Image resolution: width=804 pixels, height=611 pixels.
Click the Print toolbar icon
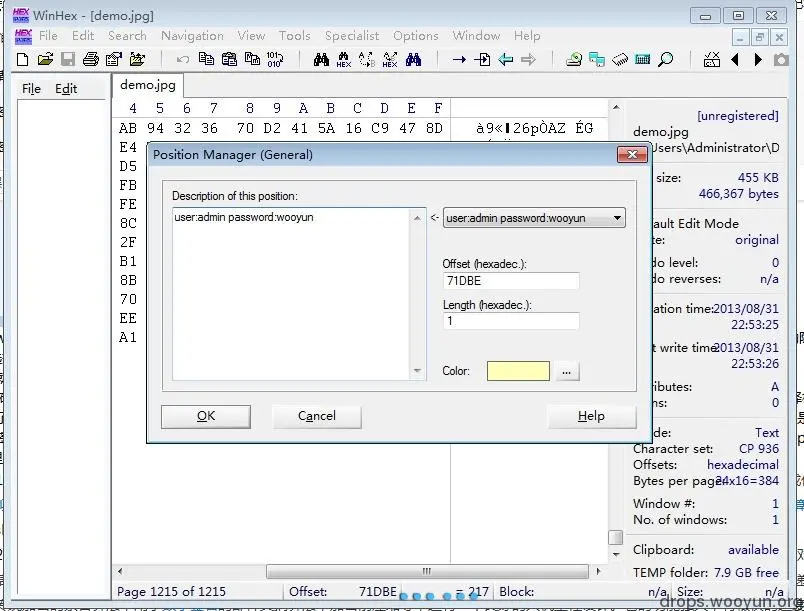[91, 59]
